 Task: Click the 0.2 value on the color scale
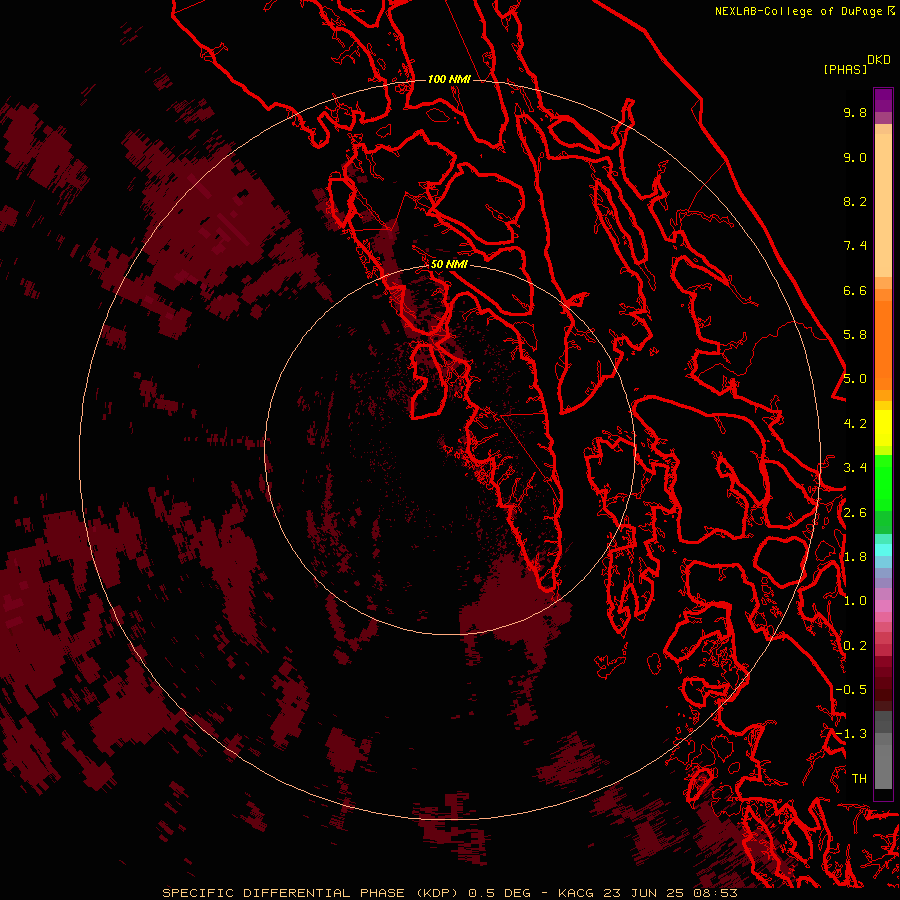pos(855,646)
